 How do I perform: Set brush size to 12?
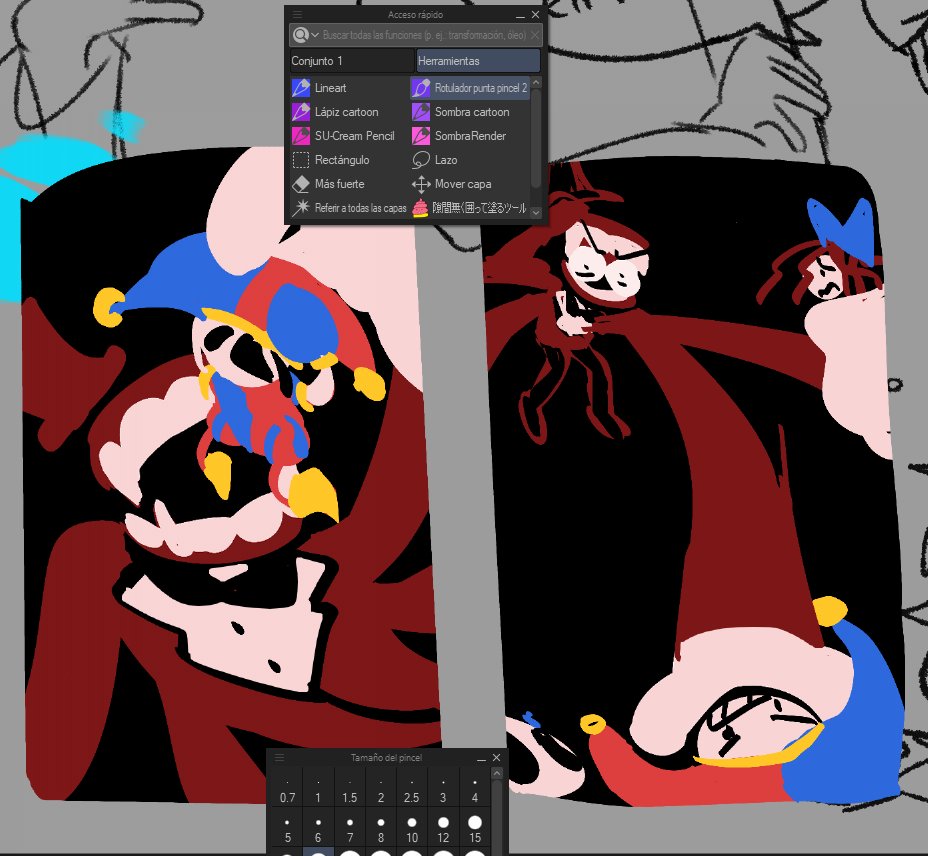pos(443,829)
